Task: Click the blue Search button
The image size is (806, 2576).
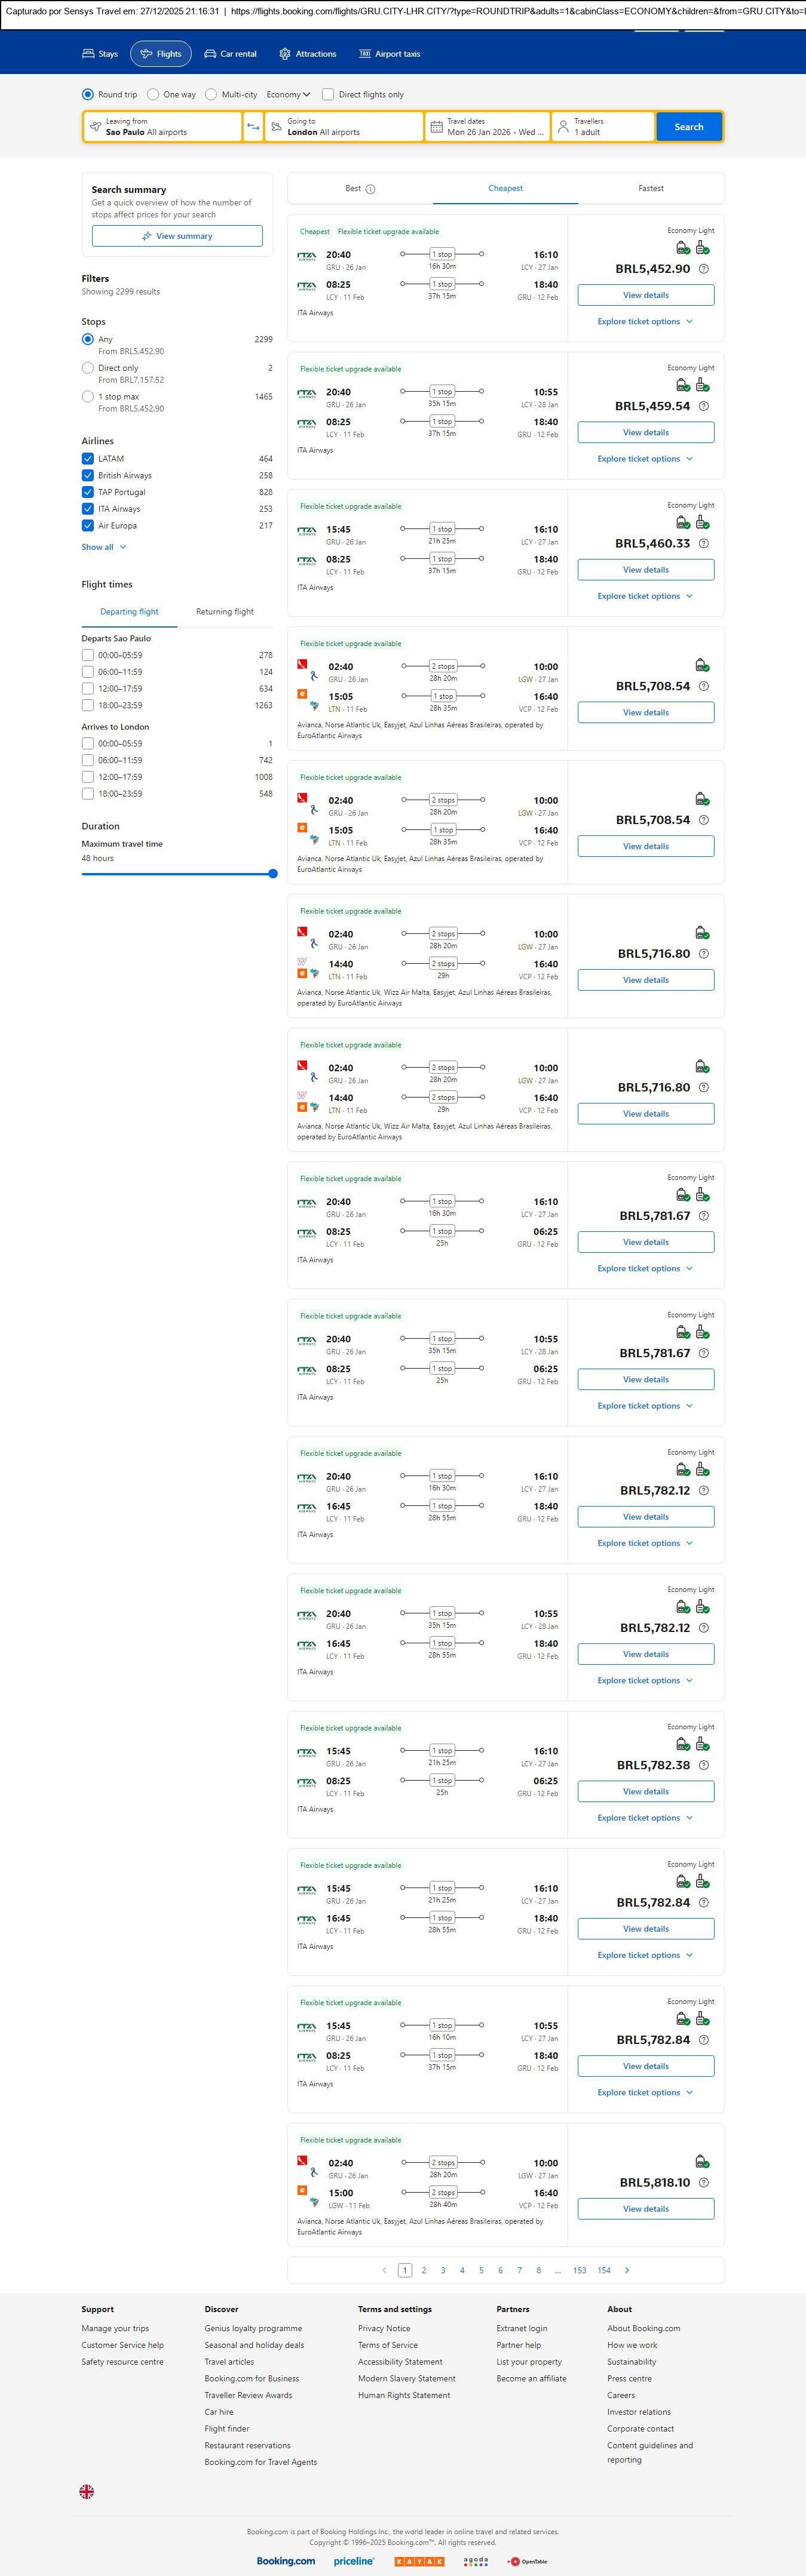Action: 688,127
